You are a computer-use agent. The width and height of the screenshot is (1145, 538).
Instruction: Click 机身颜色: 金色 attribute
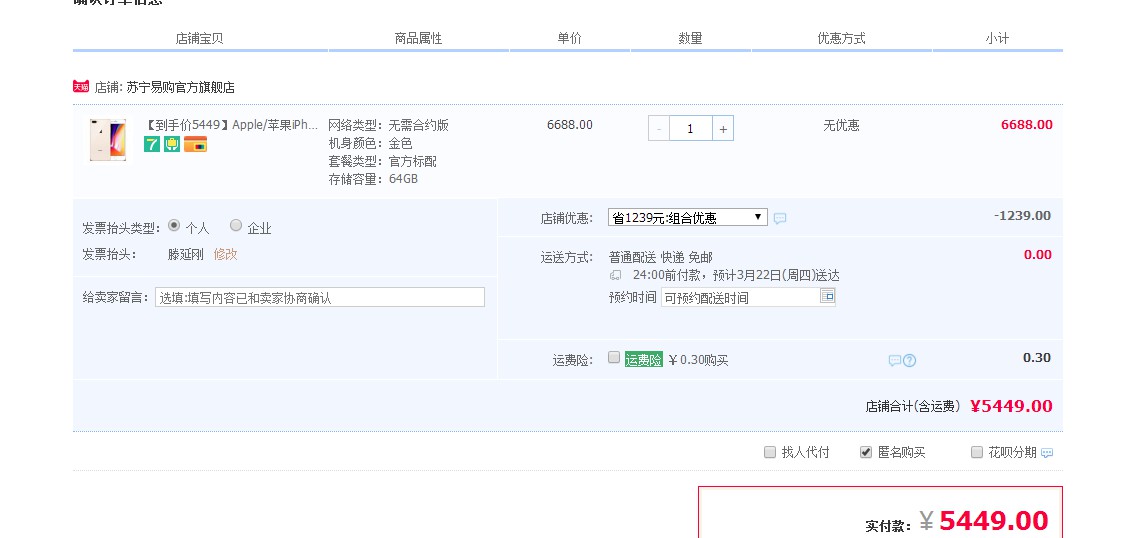370,144
